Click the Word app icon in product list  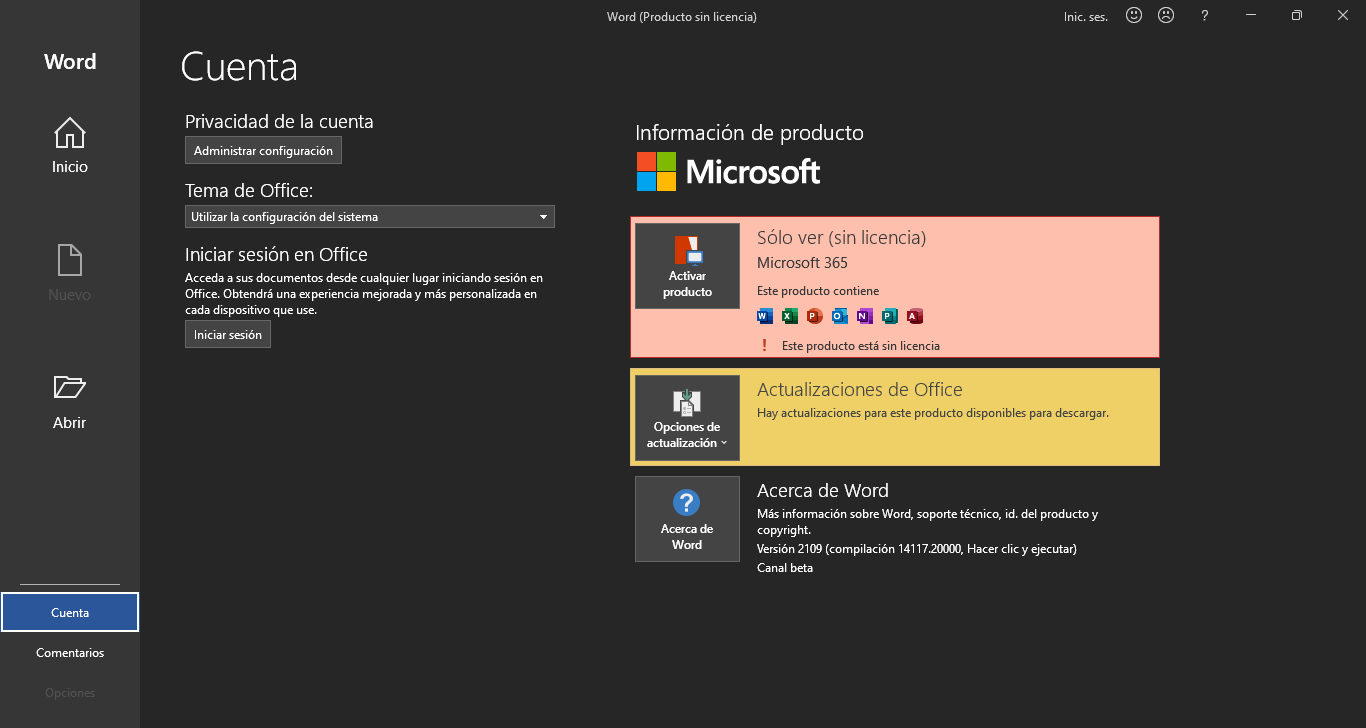(x=765, y=317)
